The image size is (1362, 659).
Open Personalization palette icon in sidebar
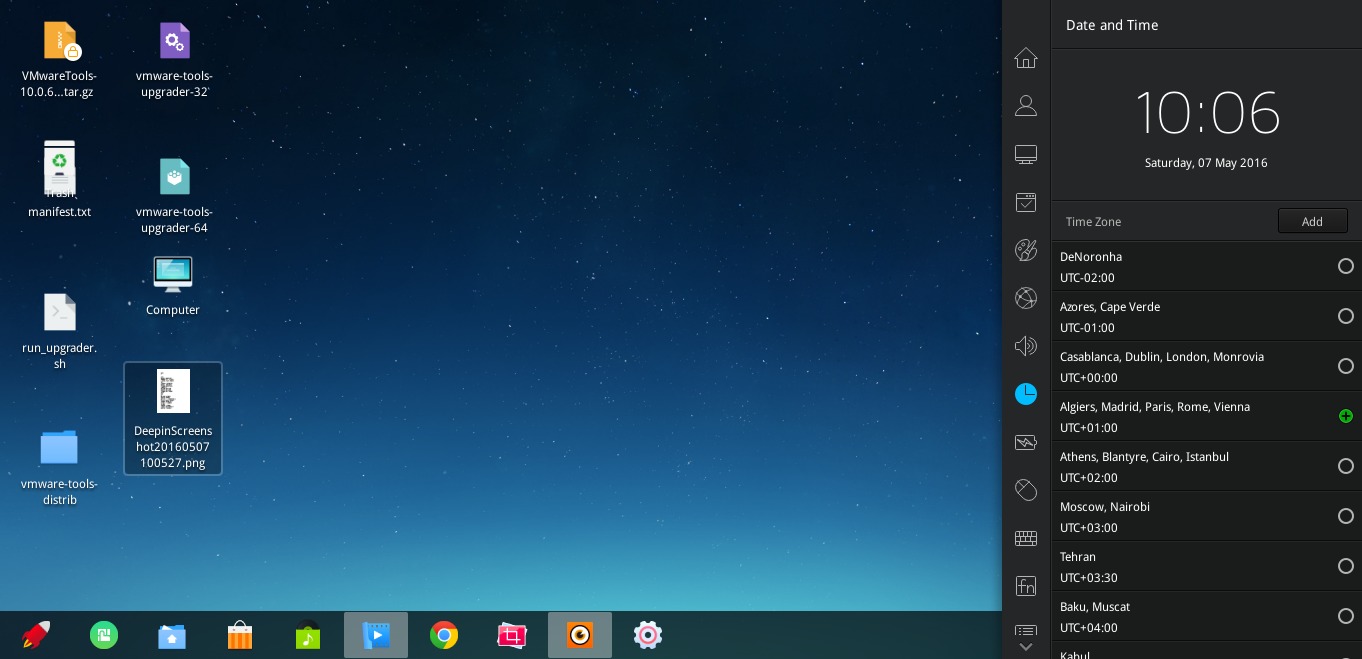click(x=1025, y=250)
